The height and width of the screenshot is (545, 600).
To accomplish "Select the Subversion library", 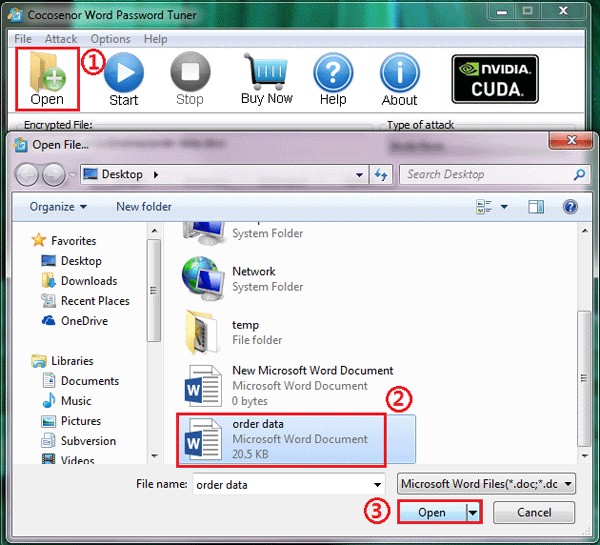I will coord(78,441).
